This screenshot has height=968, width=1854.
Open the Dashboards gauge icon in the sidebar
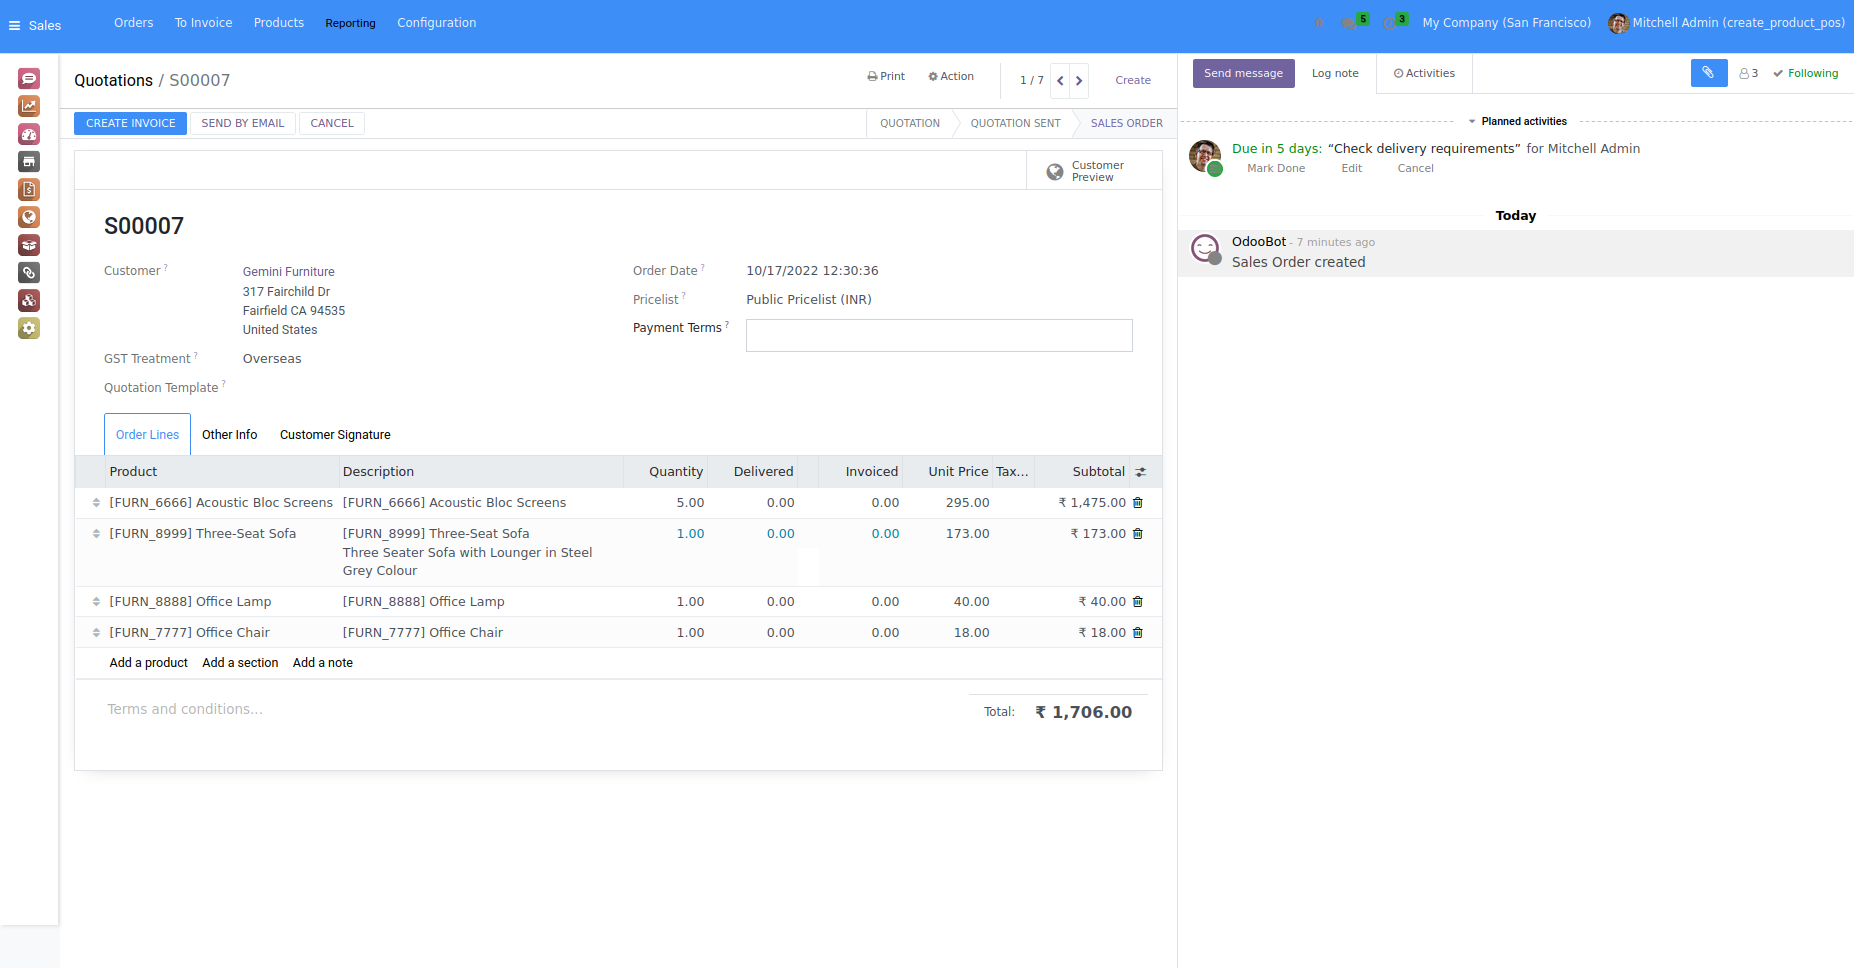(x=29, y=134)
